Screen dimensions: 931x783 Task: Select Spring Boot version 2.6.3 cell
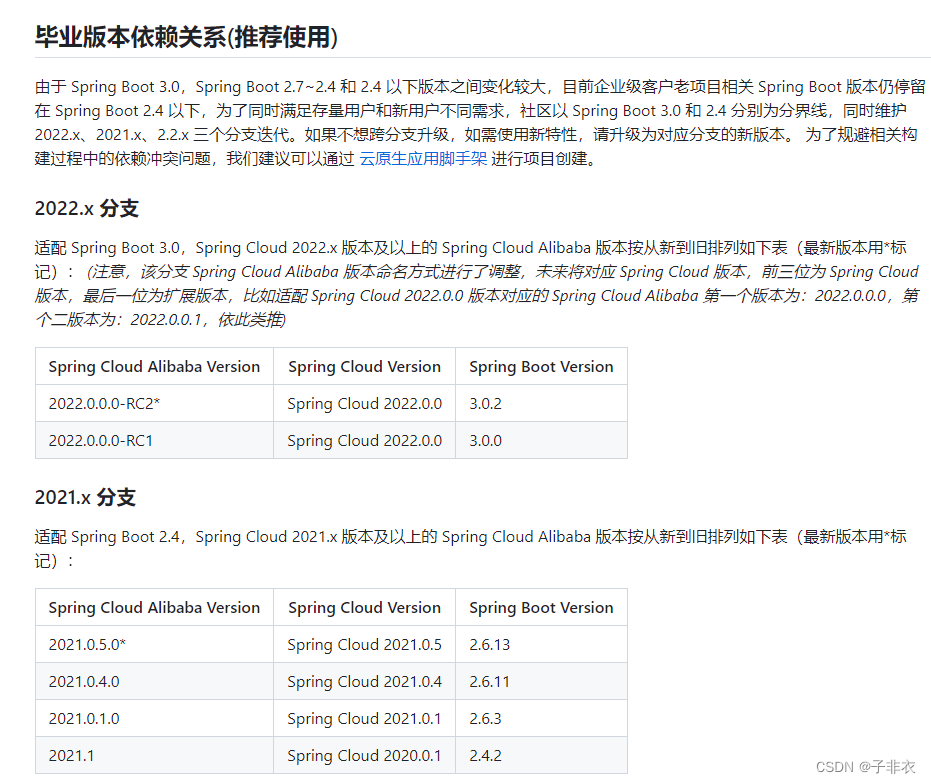[x=542, y=718]
